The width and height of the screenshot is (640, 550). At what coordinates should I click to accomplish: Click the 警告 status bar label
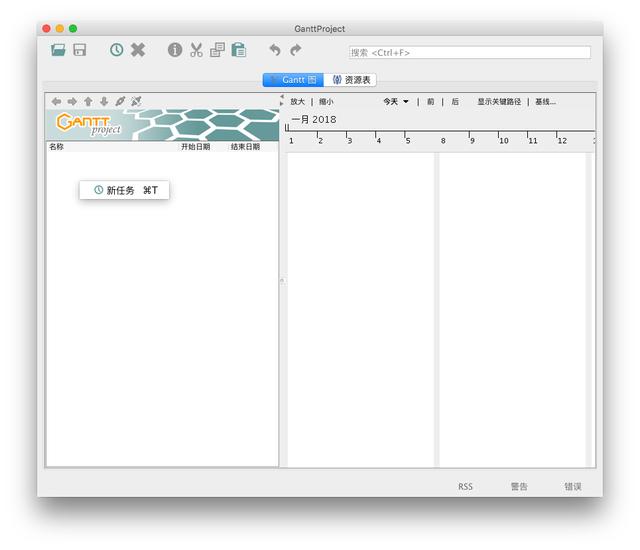click(x=519, y=487)
